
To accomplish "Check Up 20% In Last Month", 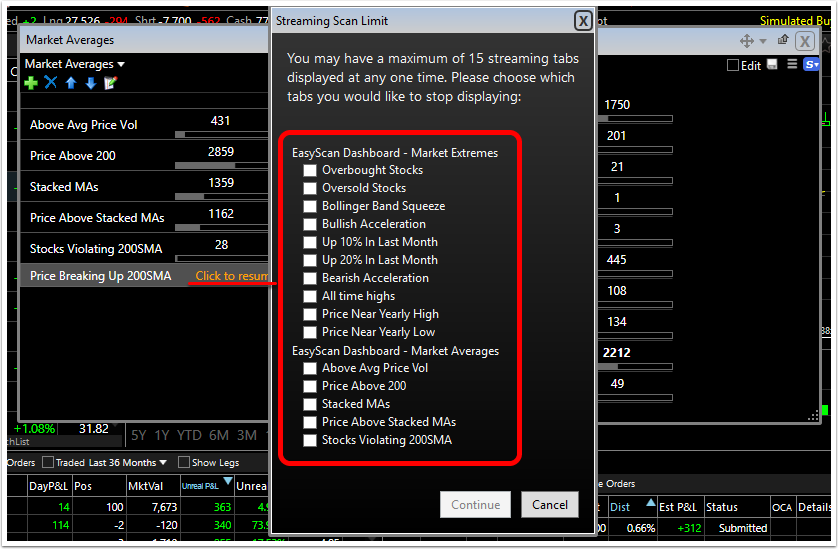I will click(310, 260).
